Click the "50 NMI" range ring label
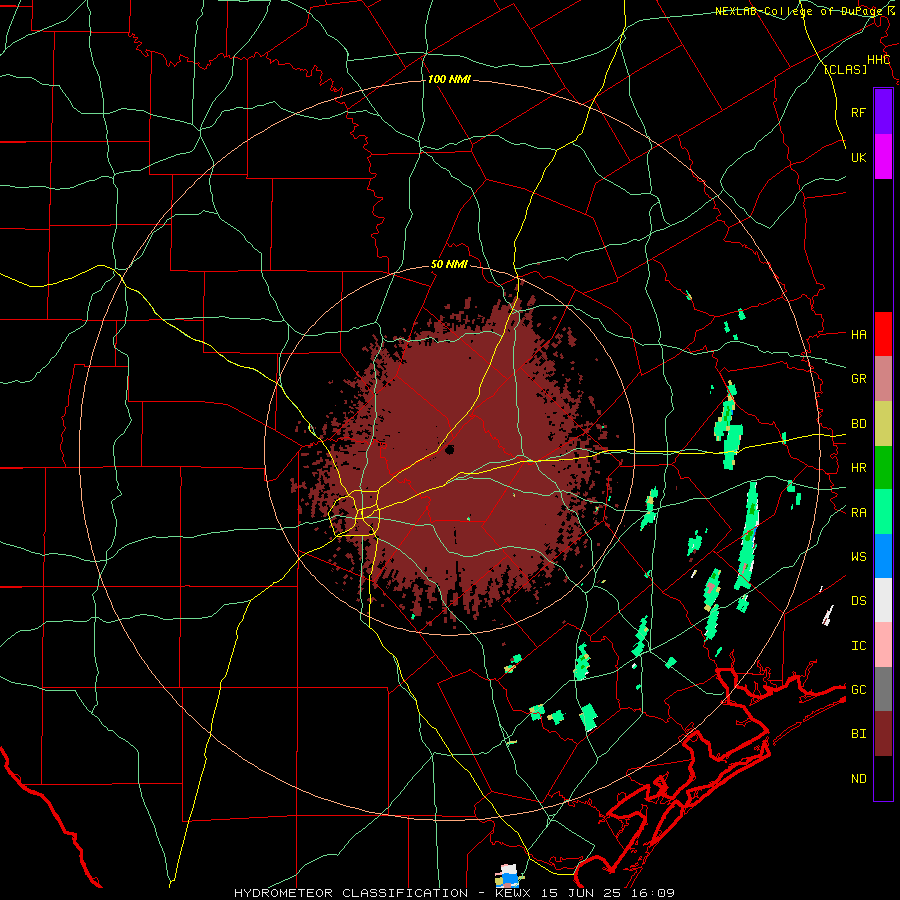This screenshot has height=900, width=900. pyautogui.click(x=449, y=265)
